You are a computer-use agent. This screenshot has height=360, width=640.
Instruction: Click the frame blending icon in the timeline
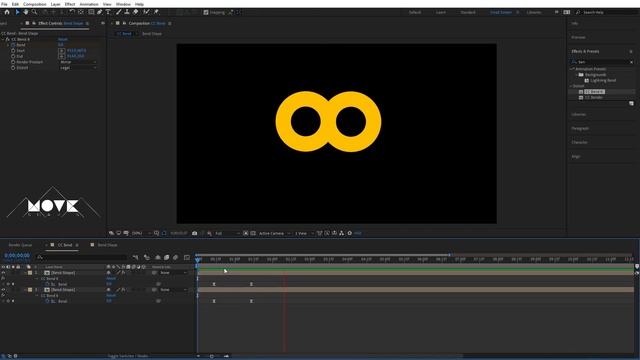(x=167, y=257)
